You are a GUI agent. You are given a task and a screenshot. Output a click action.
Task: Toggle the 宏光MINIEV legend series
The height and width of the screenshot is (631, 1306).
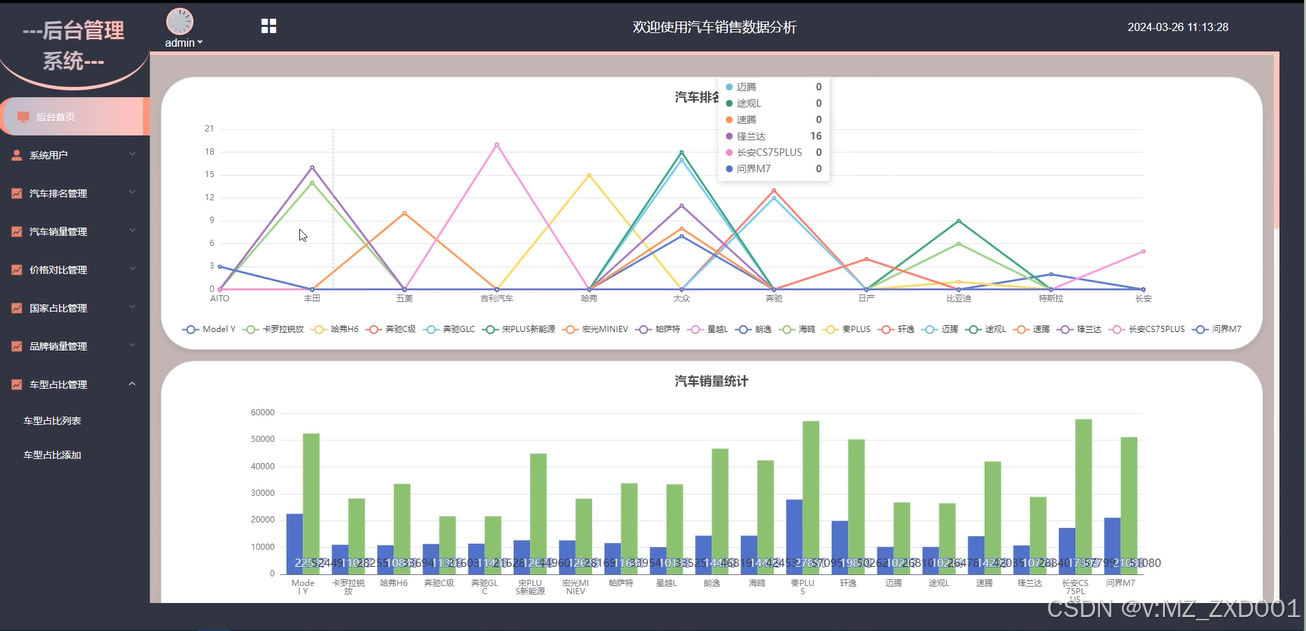(597, 329)
